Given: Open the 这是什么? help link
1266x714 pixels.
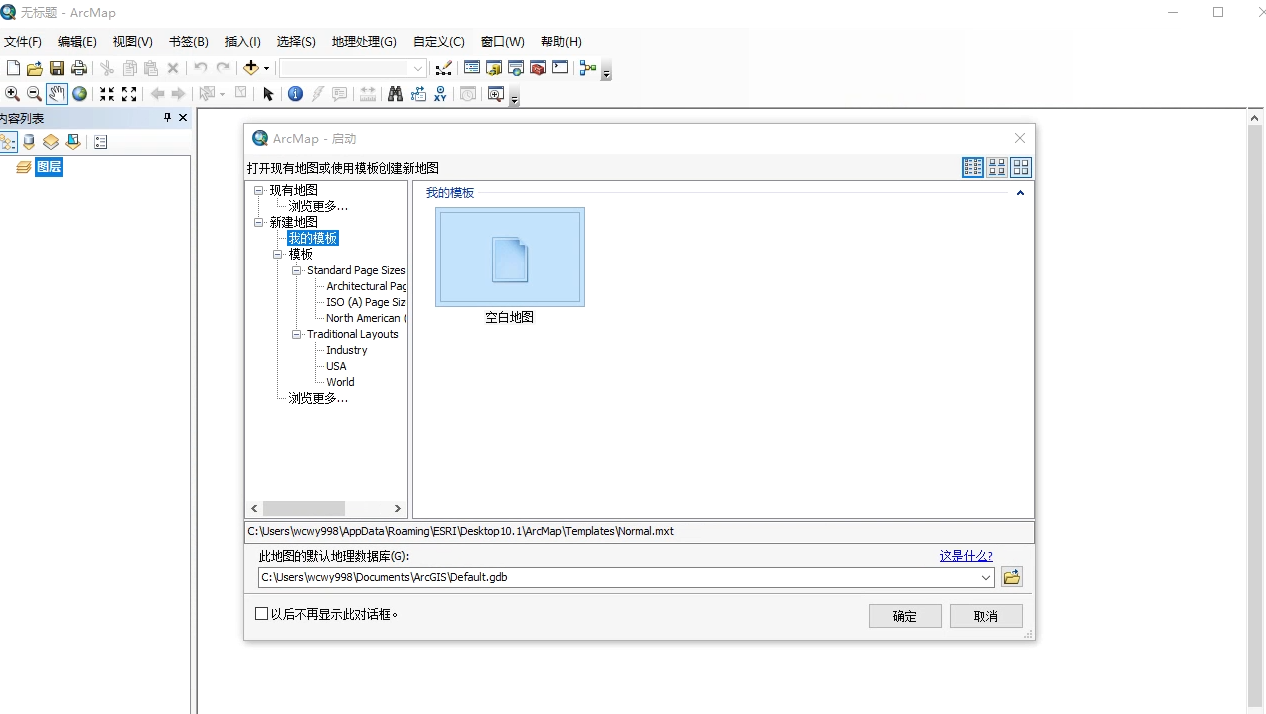Looking at the screenshot, I should [x=966, y=556].
